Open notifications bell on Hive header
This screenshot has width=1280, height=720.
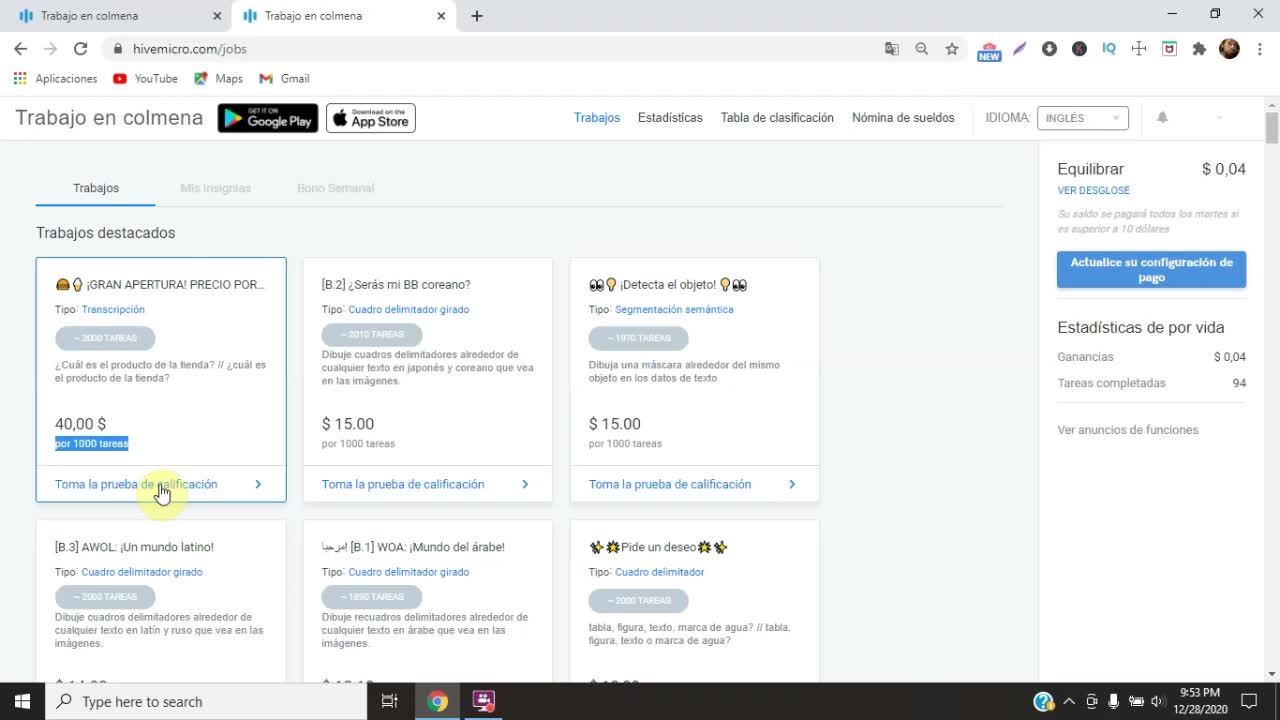click(x=1162, y=117)
